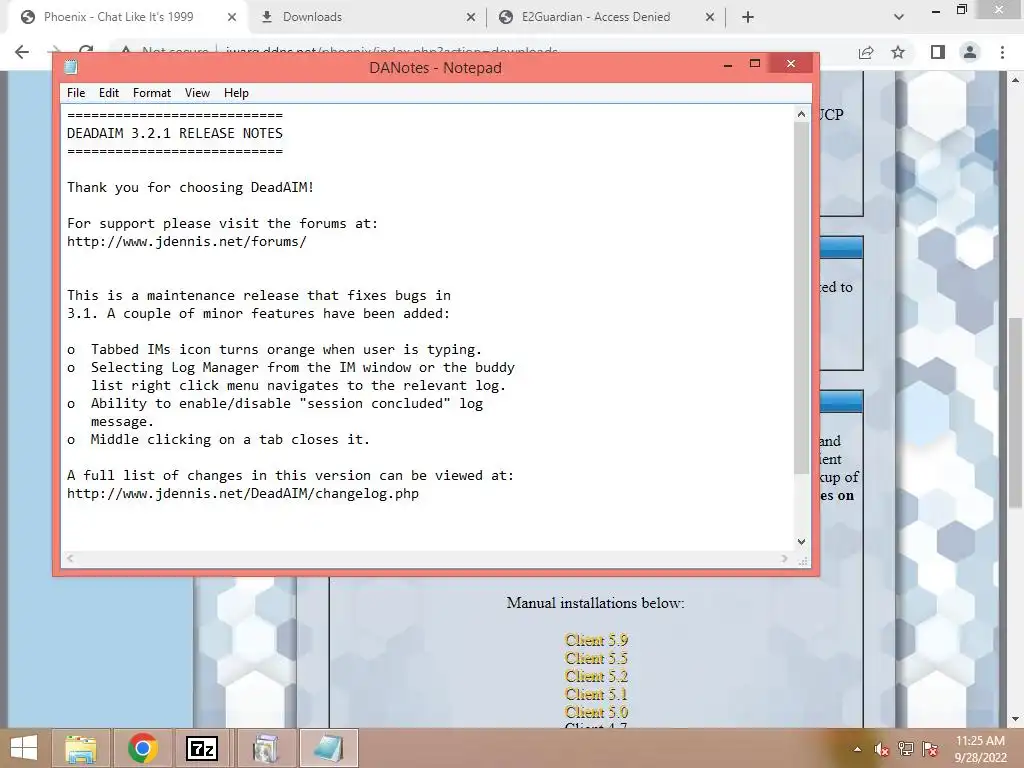Open Action Center flag tray icon
Screen dimensions: 1024x768
click(x=930, y=749)
